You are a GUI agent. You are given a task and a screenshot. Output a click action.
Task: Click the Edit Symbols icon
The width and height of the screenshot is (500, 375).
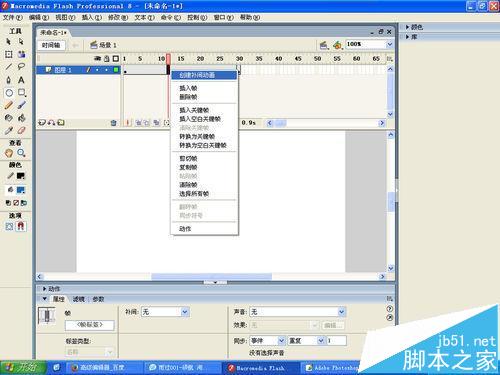pos(337,45)
